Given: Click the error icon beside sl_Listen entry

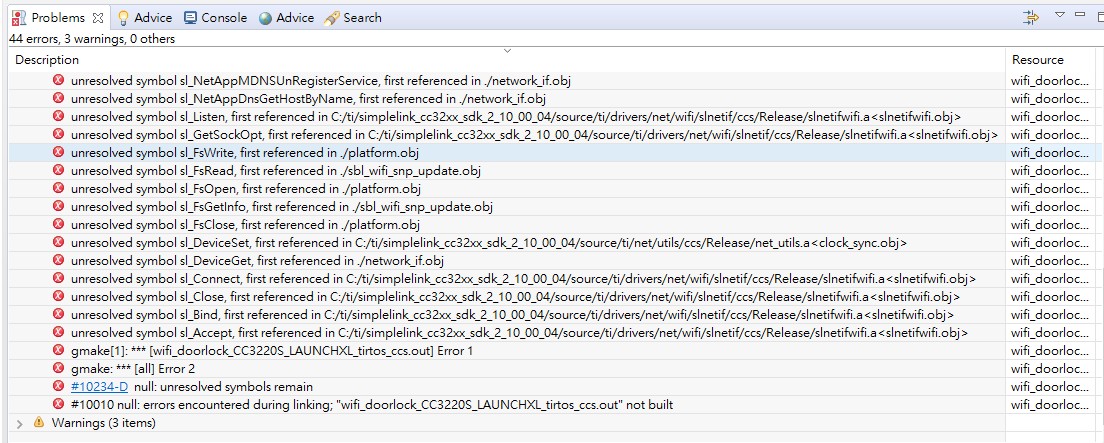Looking at the screenshot, I should coord(58,117).
